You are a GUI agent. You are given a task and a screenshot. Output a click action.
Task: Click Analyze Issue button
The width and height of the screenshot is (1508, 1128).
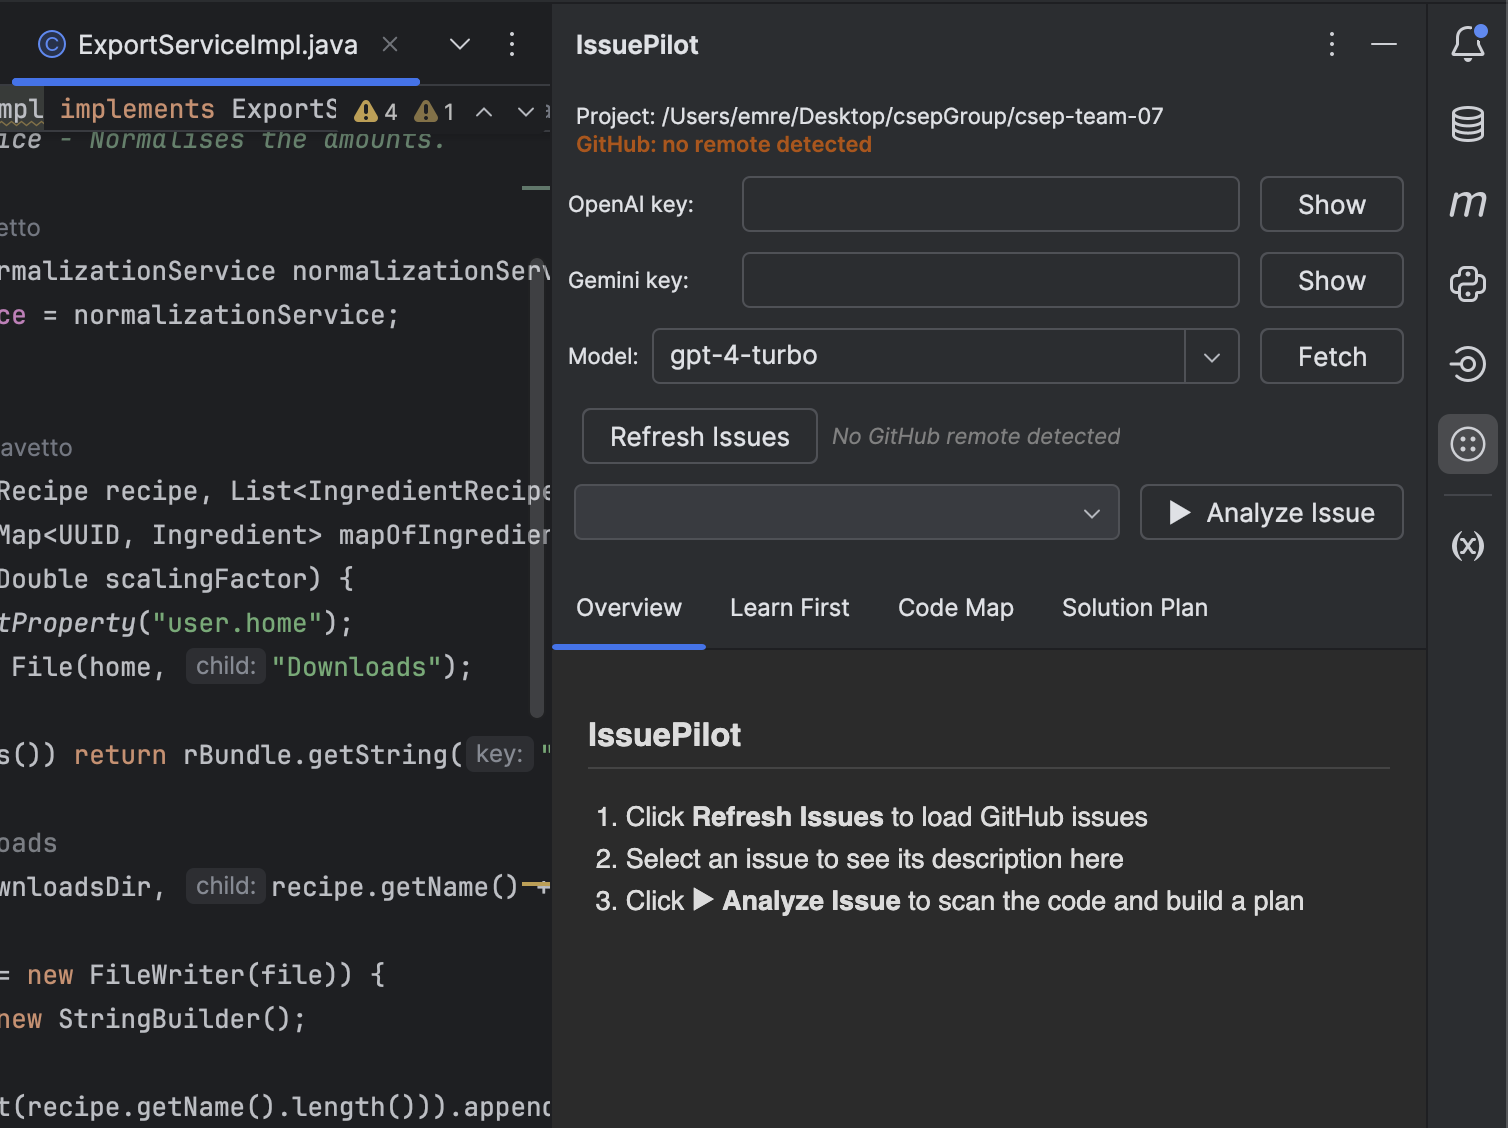(1272, 512)
